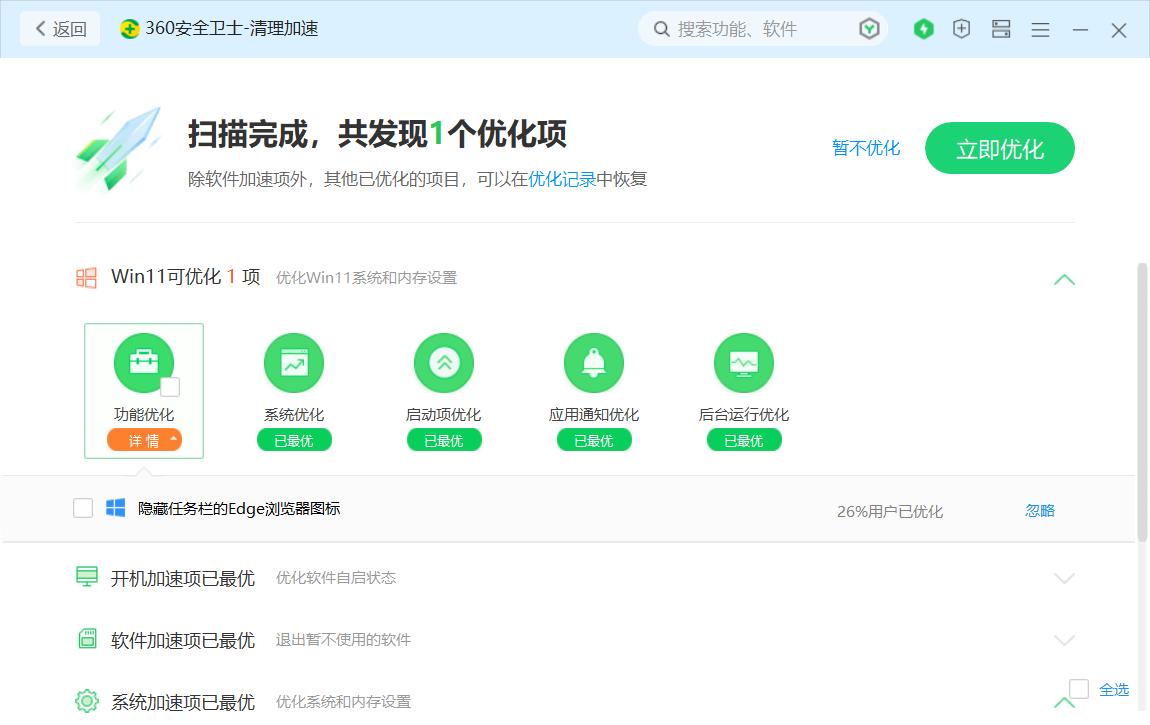Screen dimensions: 1150x725
Task: Open the 开机加速项 monitor icon
Action: 90,578
